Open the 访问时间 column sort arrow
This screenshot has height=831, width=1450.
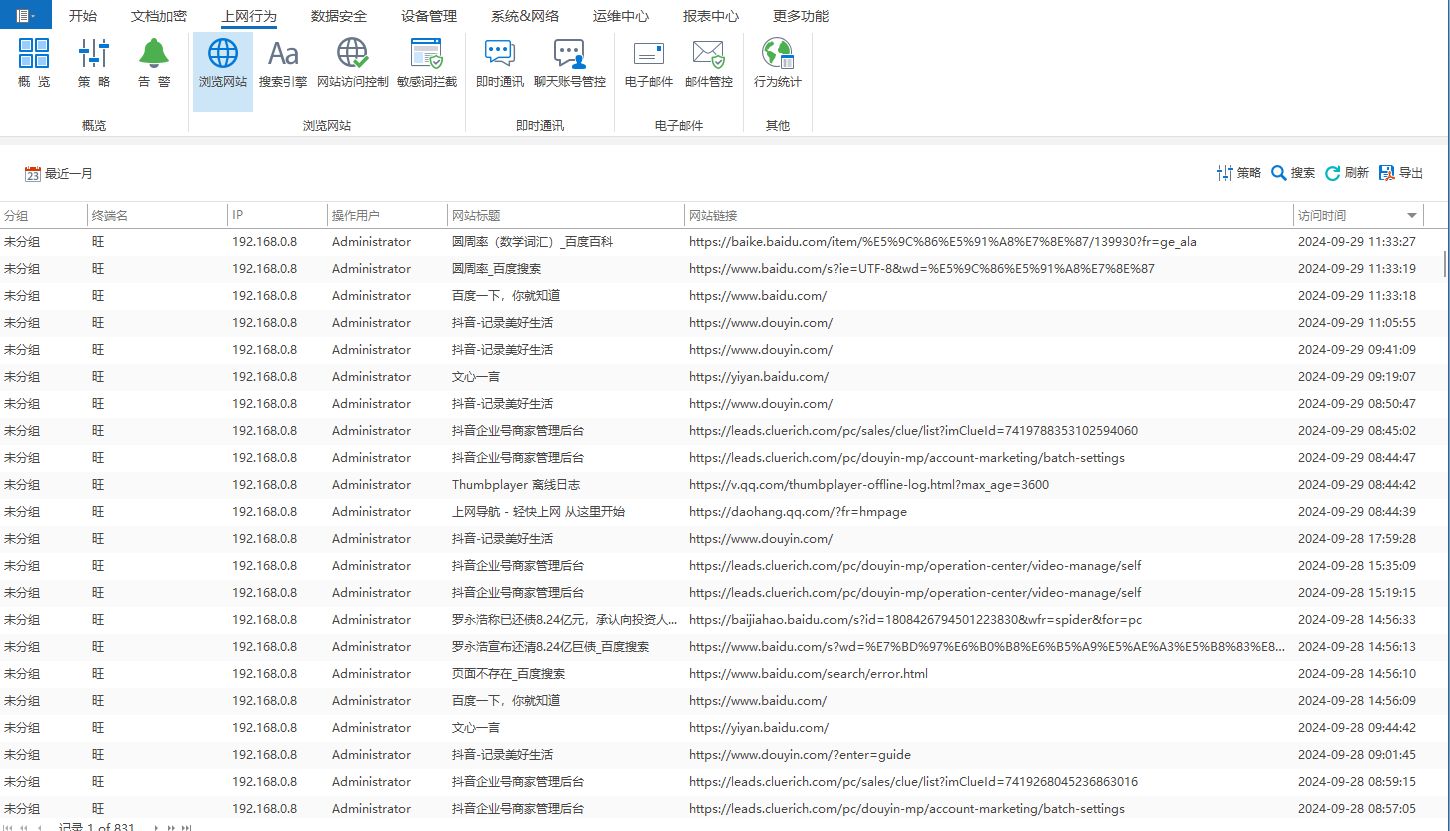coord(1412,215)
